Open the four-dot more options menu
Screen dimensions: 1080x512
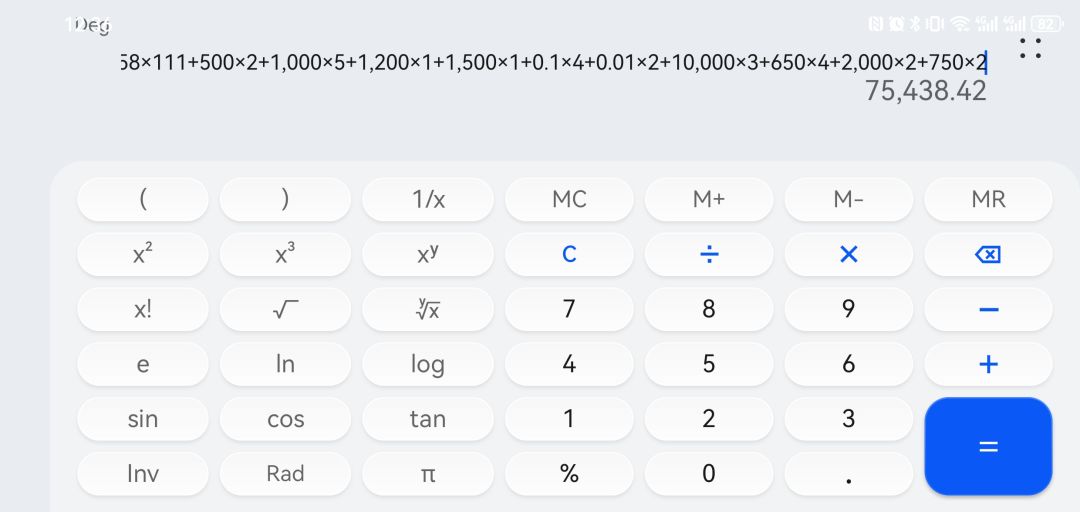(x=1030, y=48)
